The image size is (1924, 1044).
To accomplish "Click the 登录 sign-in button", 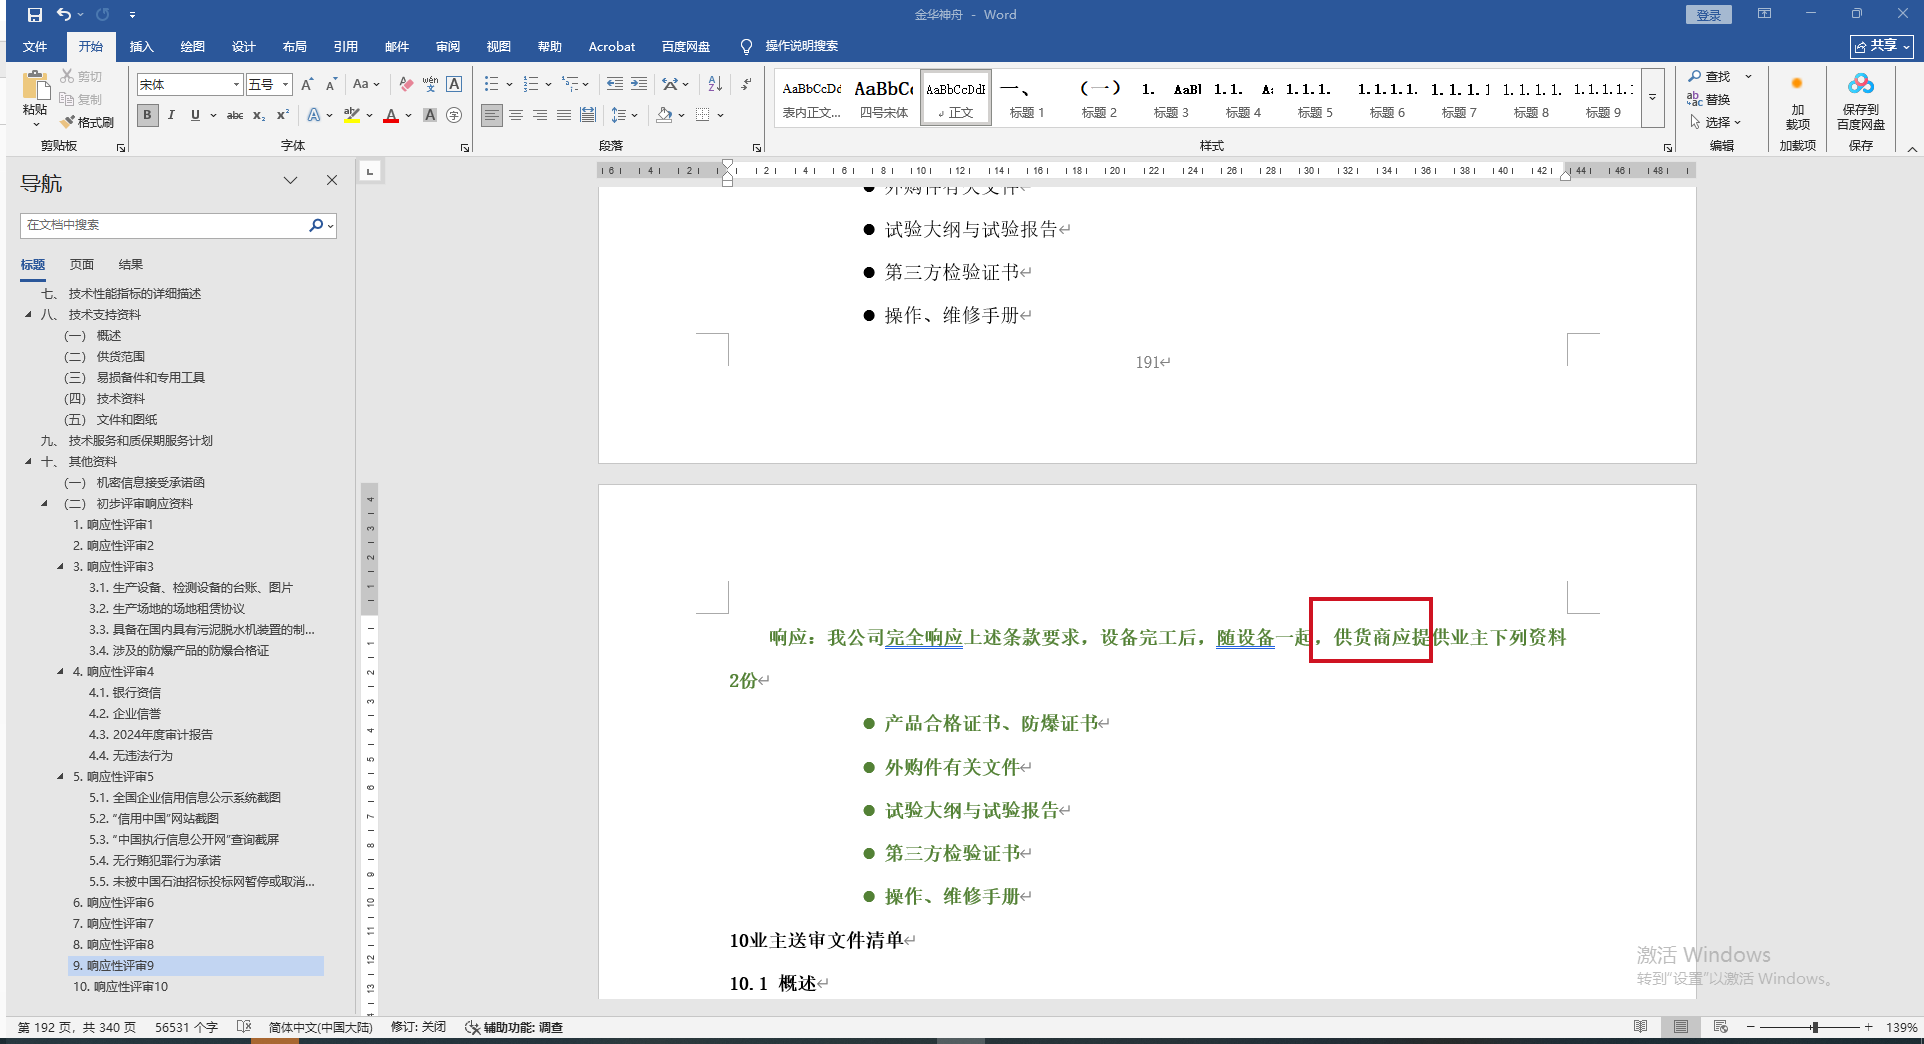I will tap(1709, 15).
